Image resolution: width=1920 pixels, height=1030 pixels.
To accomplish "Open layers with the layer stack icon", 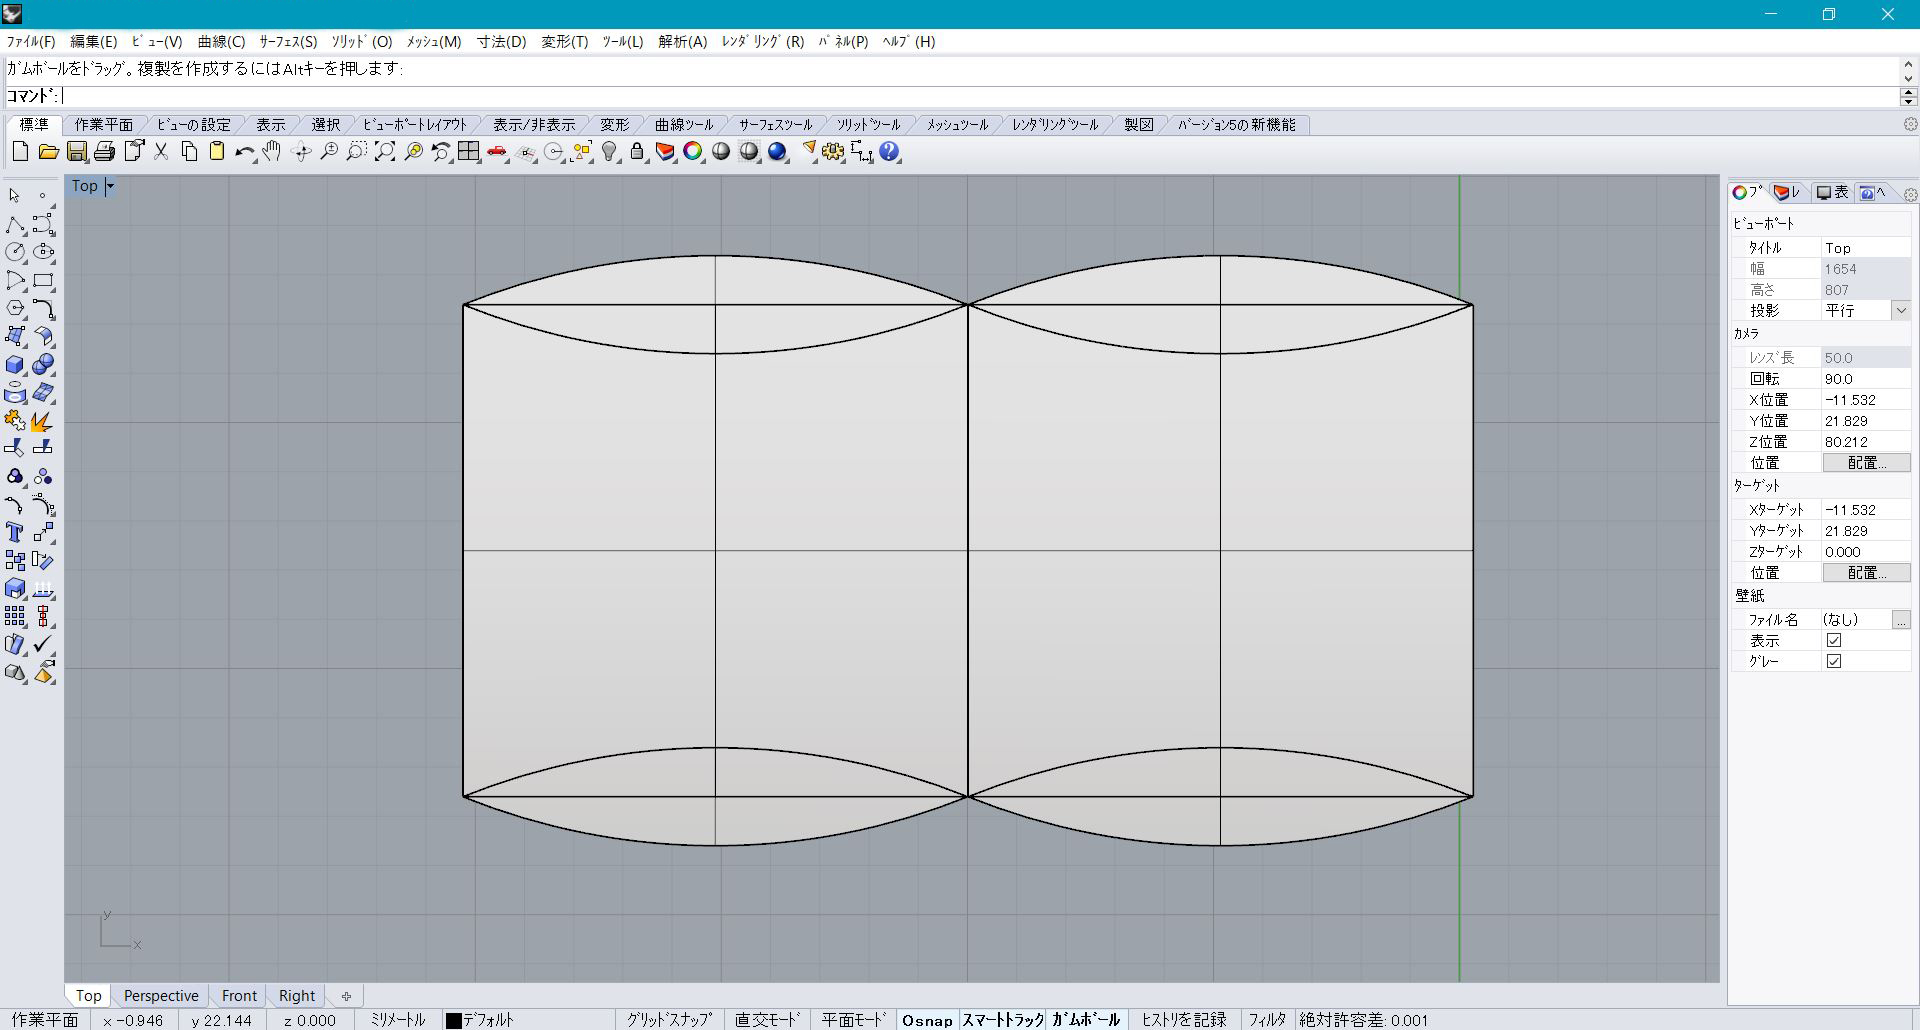I will click(665, 152).
